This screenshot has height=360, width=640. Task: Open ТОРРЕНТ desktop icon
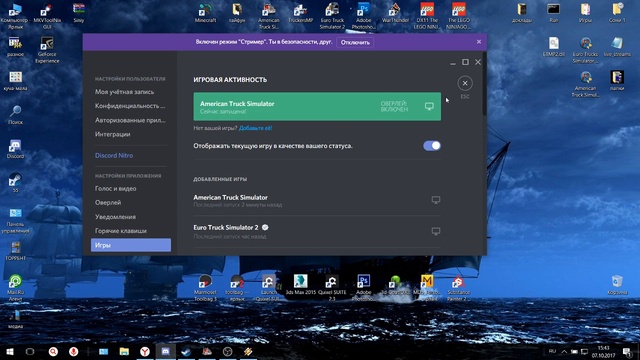[15, 251]
